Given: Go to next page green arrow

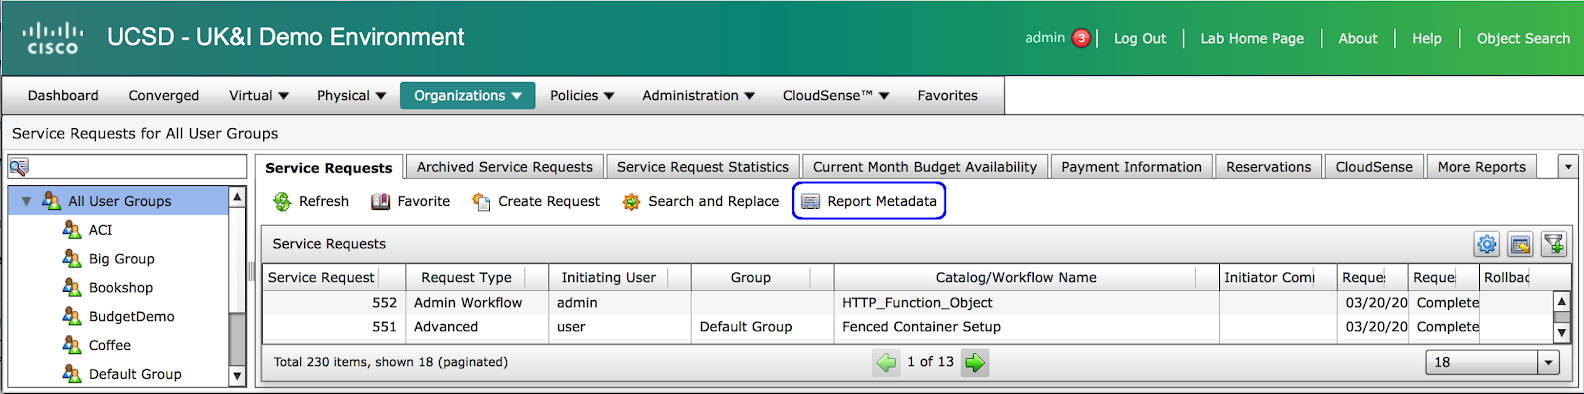Looking at the screenshot, I should click(x=975, y=363).
